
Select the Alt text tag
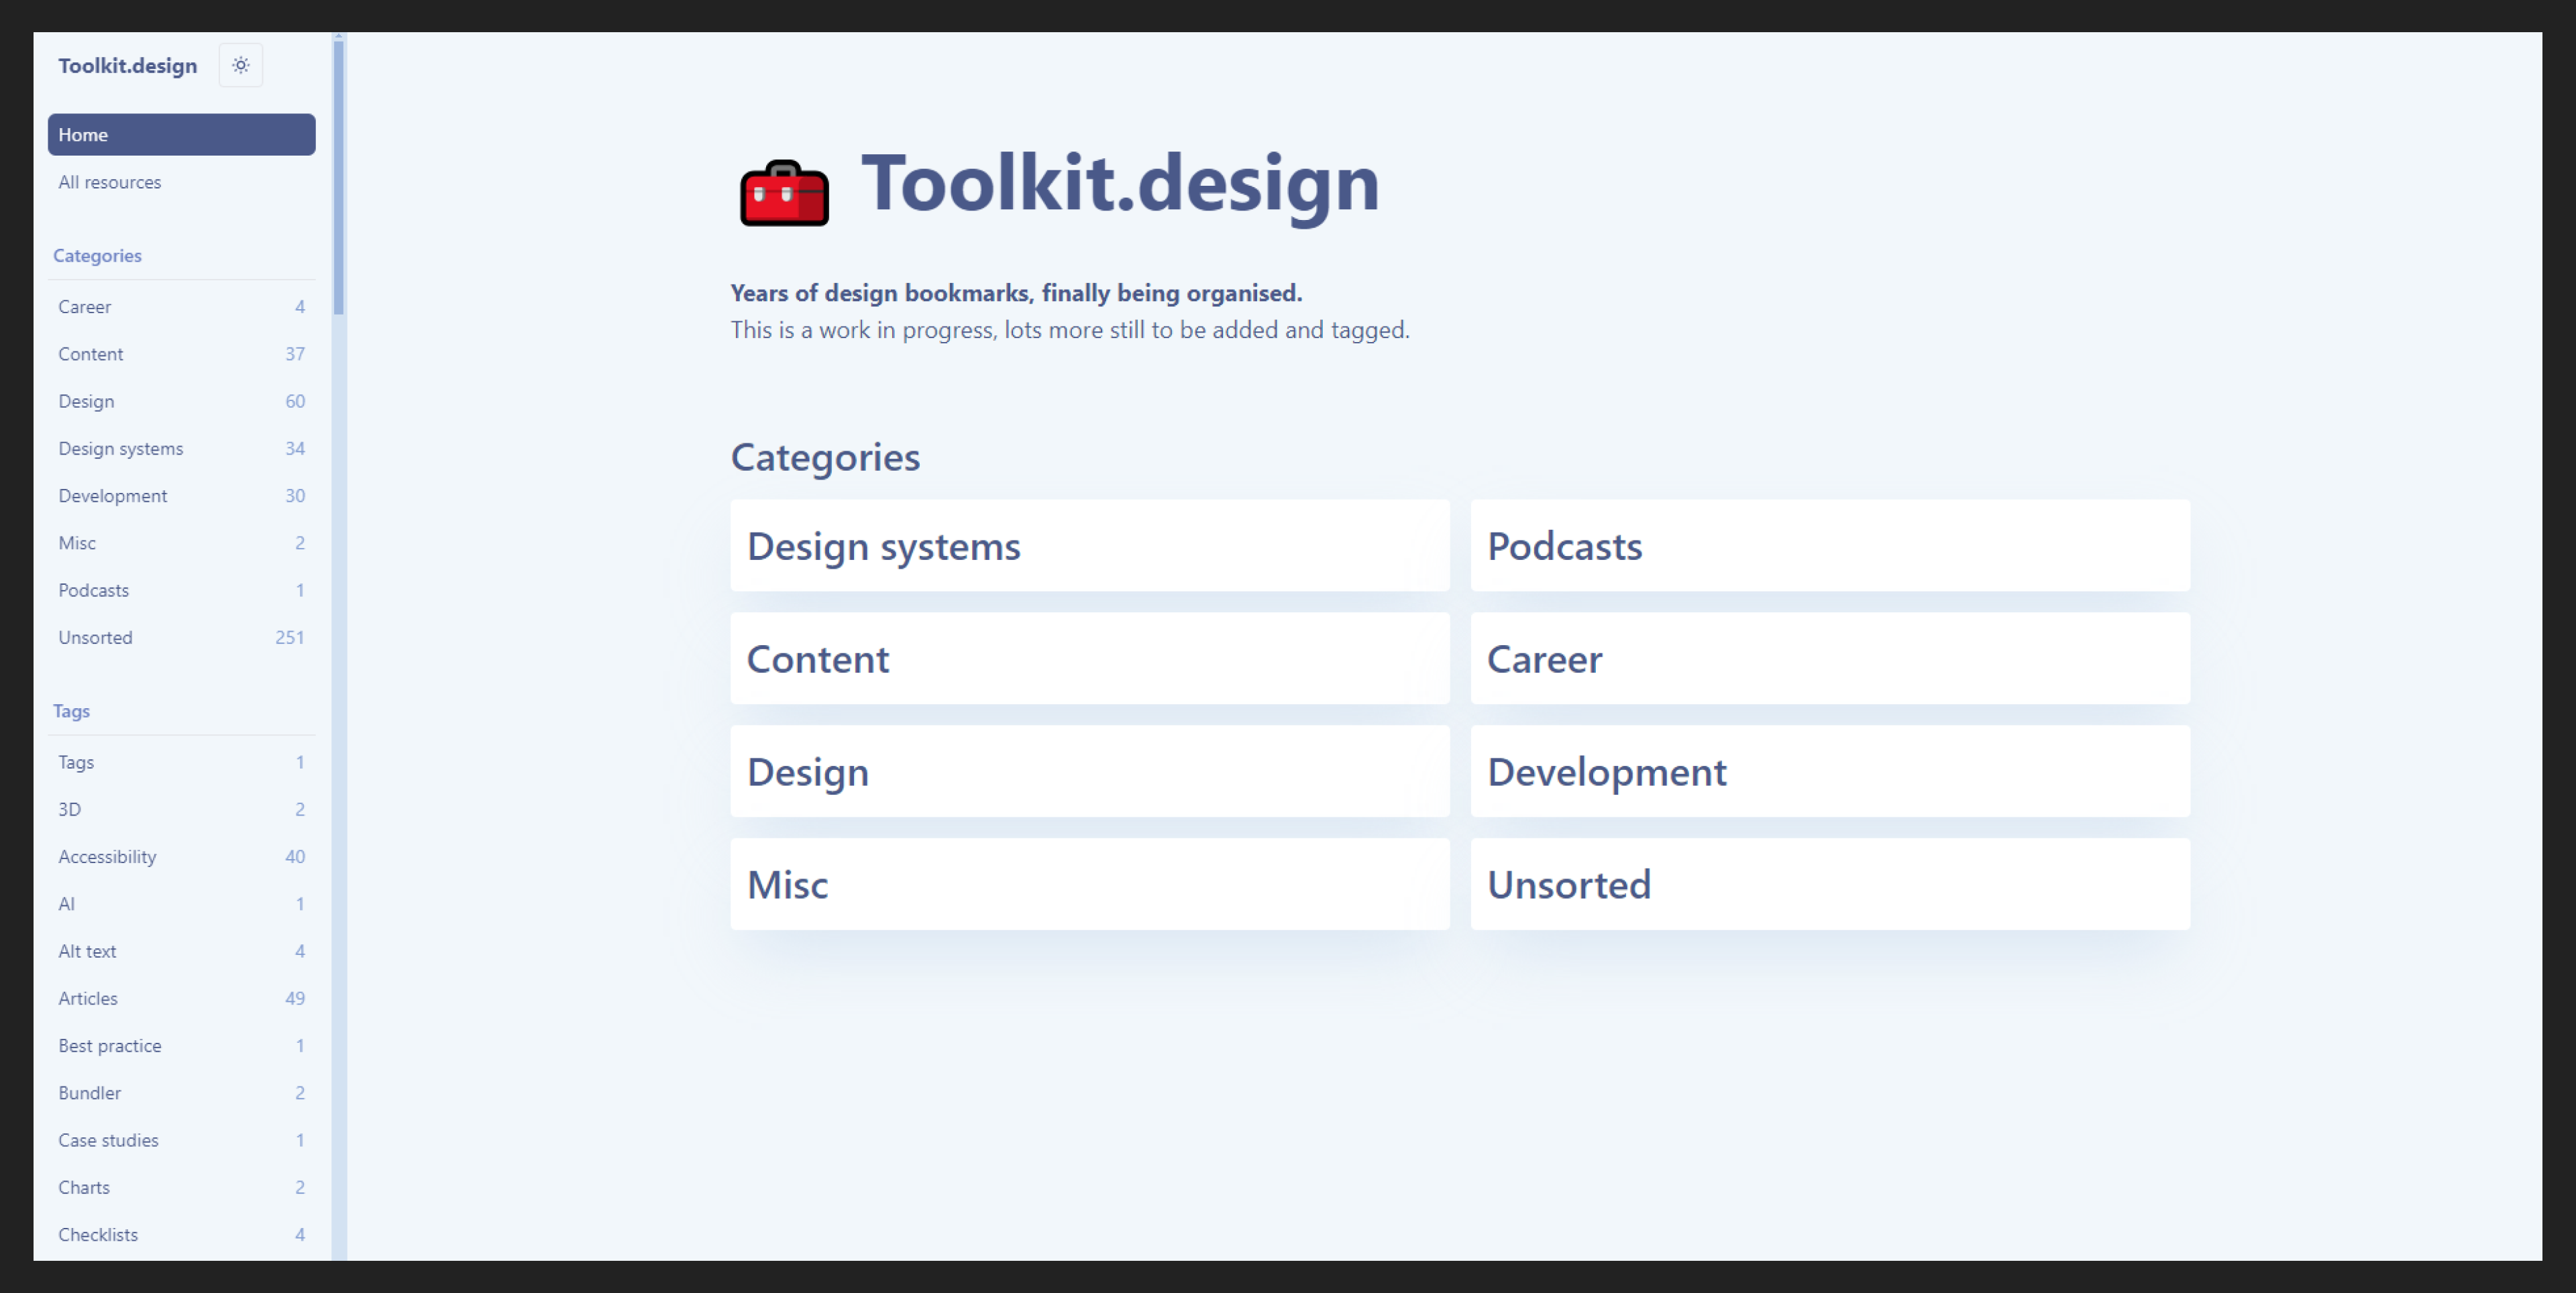(180, 951)
